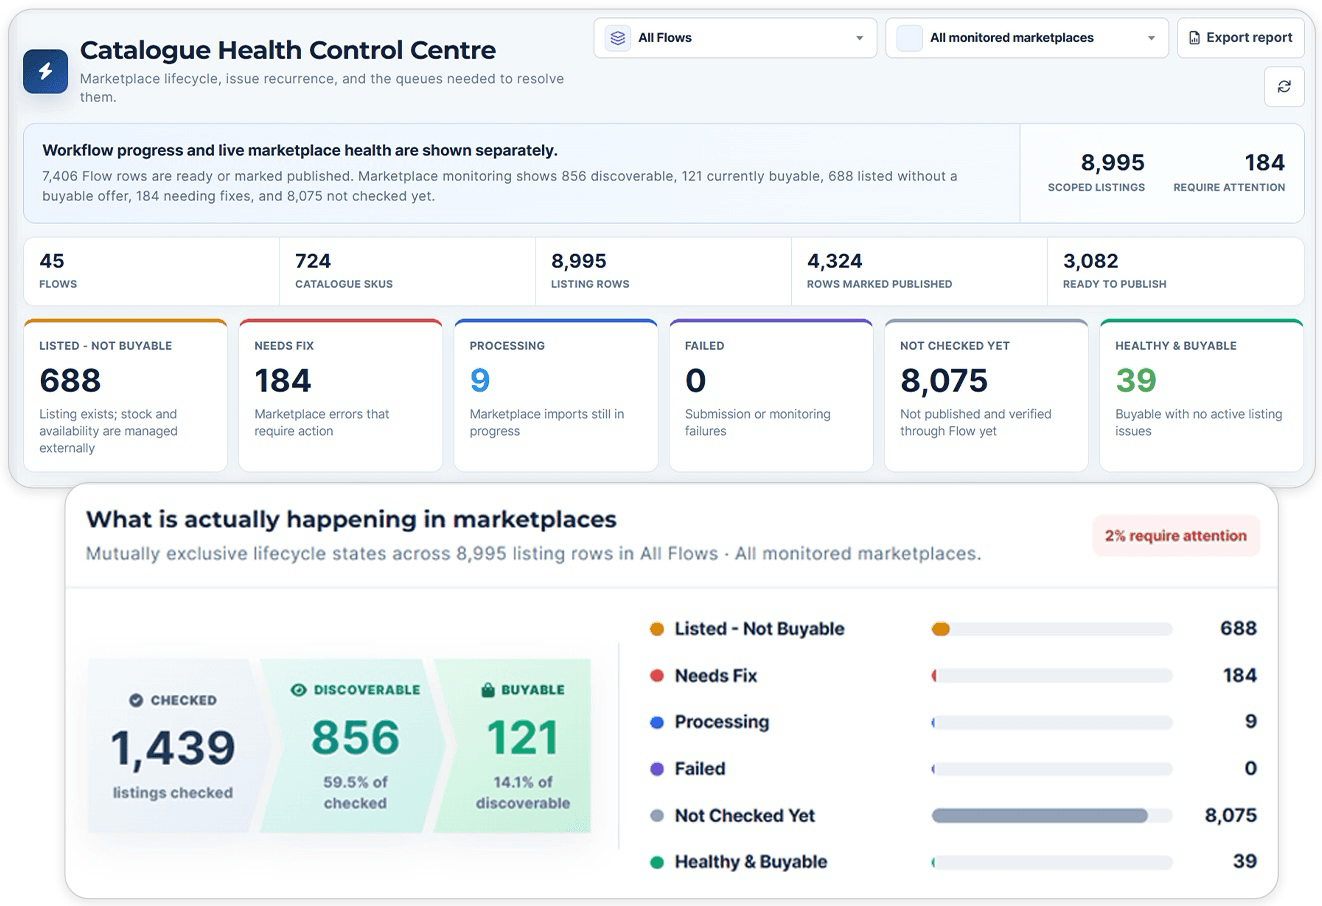Click the eye icon next to DISCOVERABLE
The height and width of the screenshot is (906, 1322).
click(x=298, y=690)
